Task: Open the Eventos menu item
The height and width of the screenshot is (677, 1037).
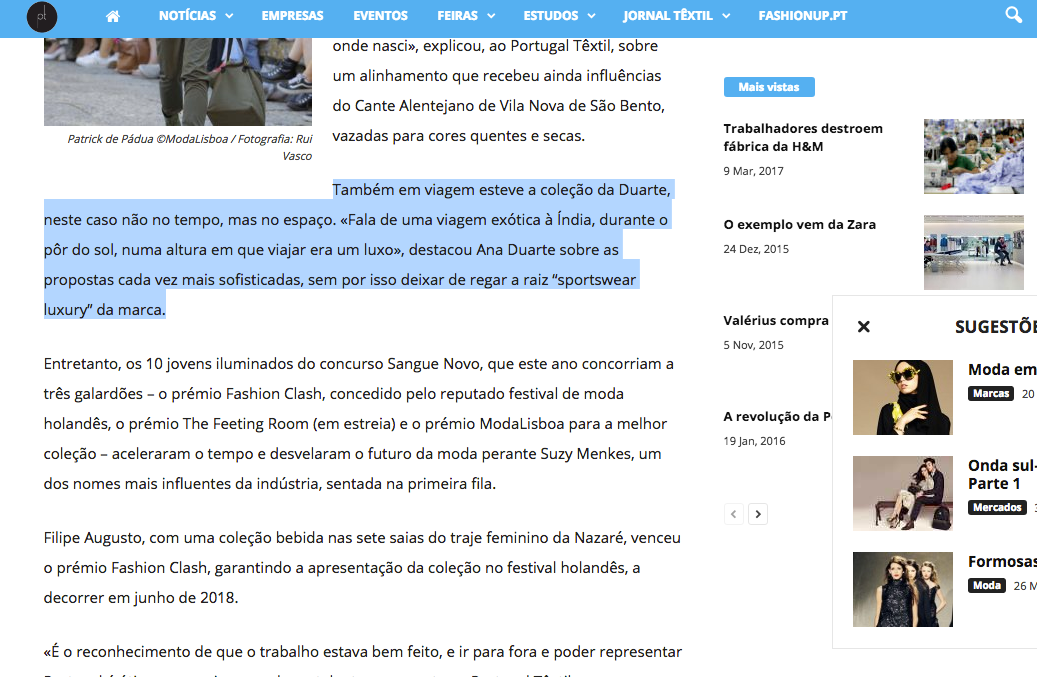Action: (x=380, y=16)
